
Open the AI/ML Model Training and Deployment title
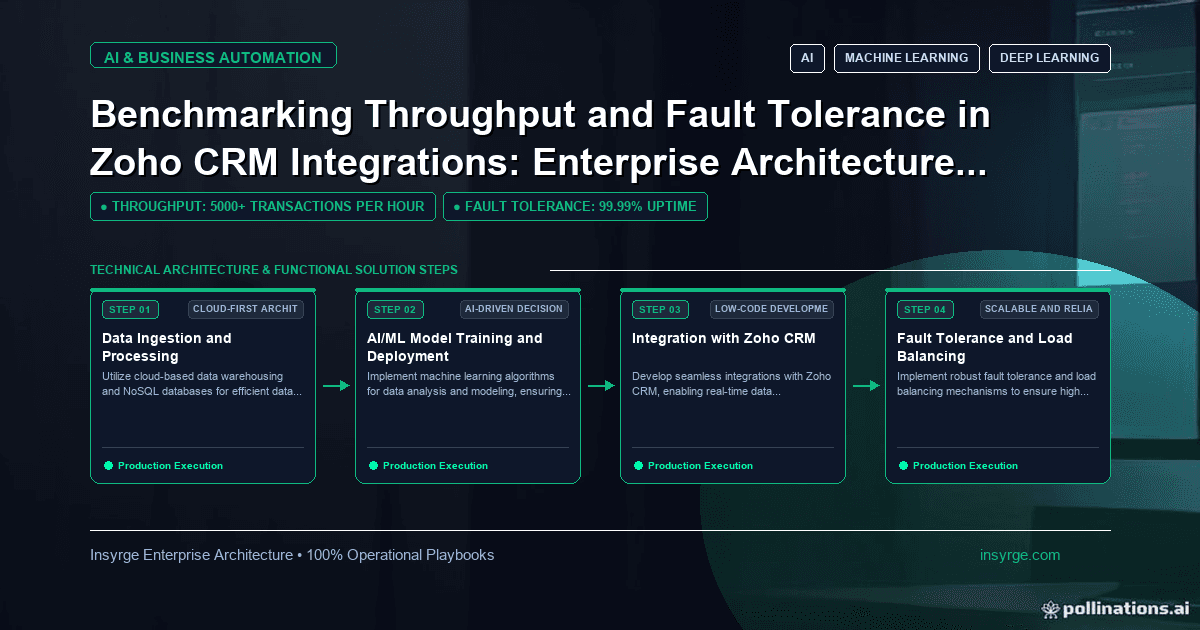coord(454,347)
